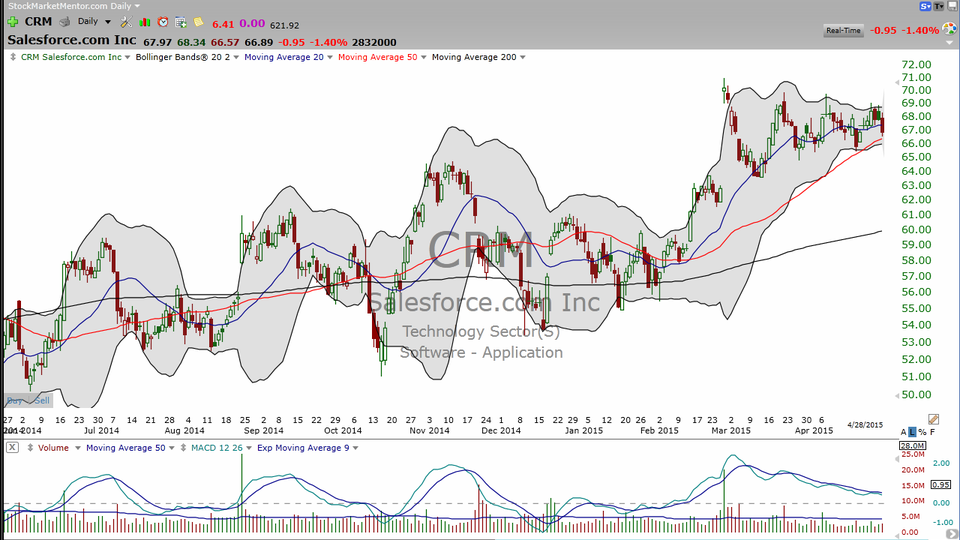Click the 2832000 volume figure
This screenshot has width=960, height=540.
[374, 42]
